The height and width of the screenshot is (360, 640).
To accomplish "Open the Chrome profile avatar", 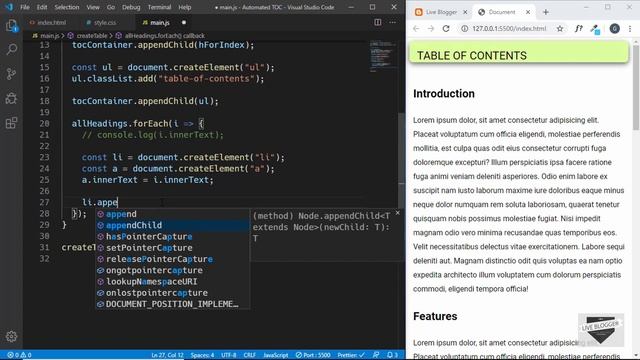I will pos(614,29).
